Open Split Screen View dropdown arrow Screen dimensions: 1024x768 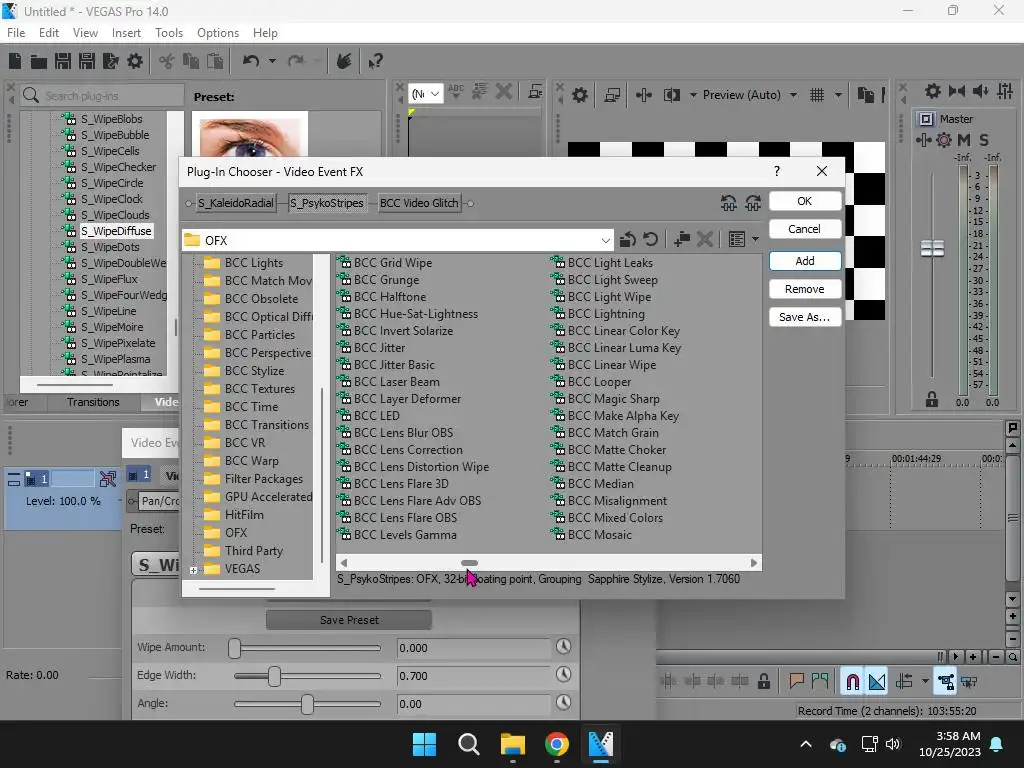693,95
